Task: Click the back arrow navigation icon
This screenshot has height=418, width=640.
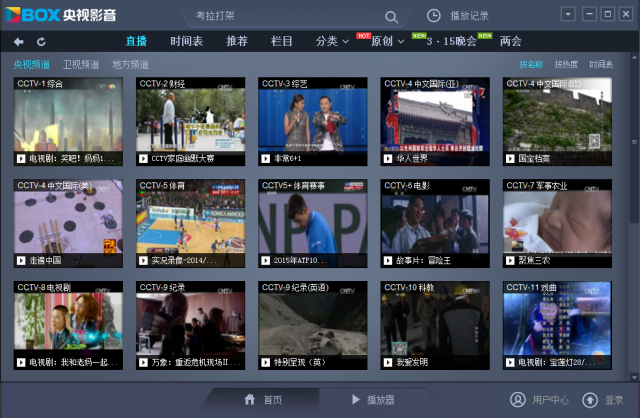Action: (19, 42)
